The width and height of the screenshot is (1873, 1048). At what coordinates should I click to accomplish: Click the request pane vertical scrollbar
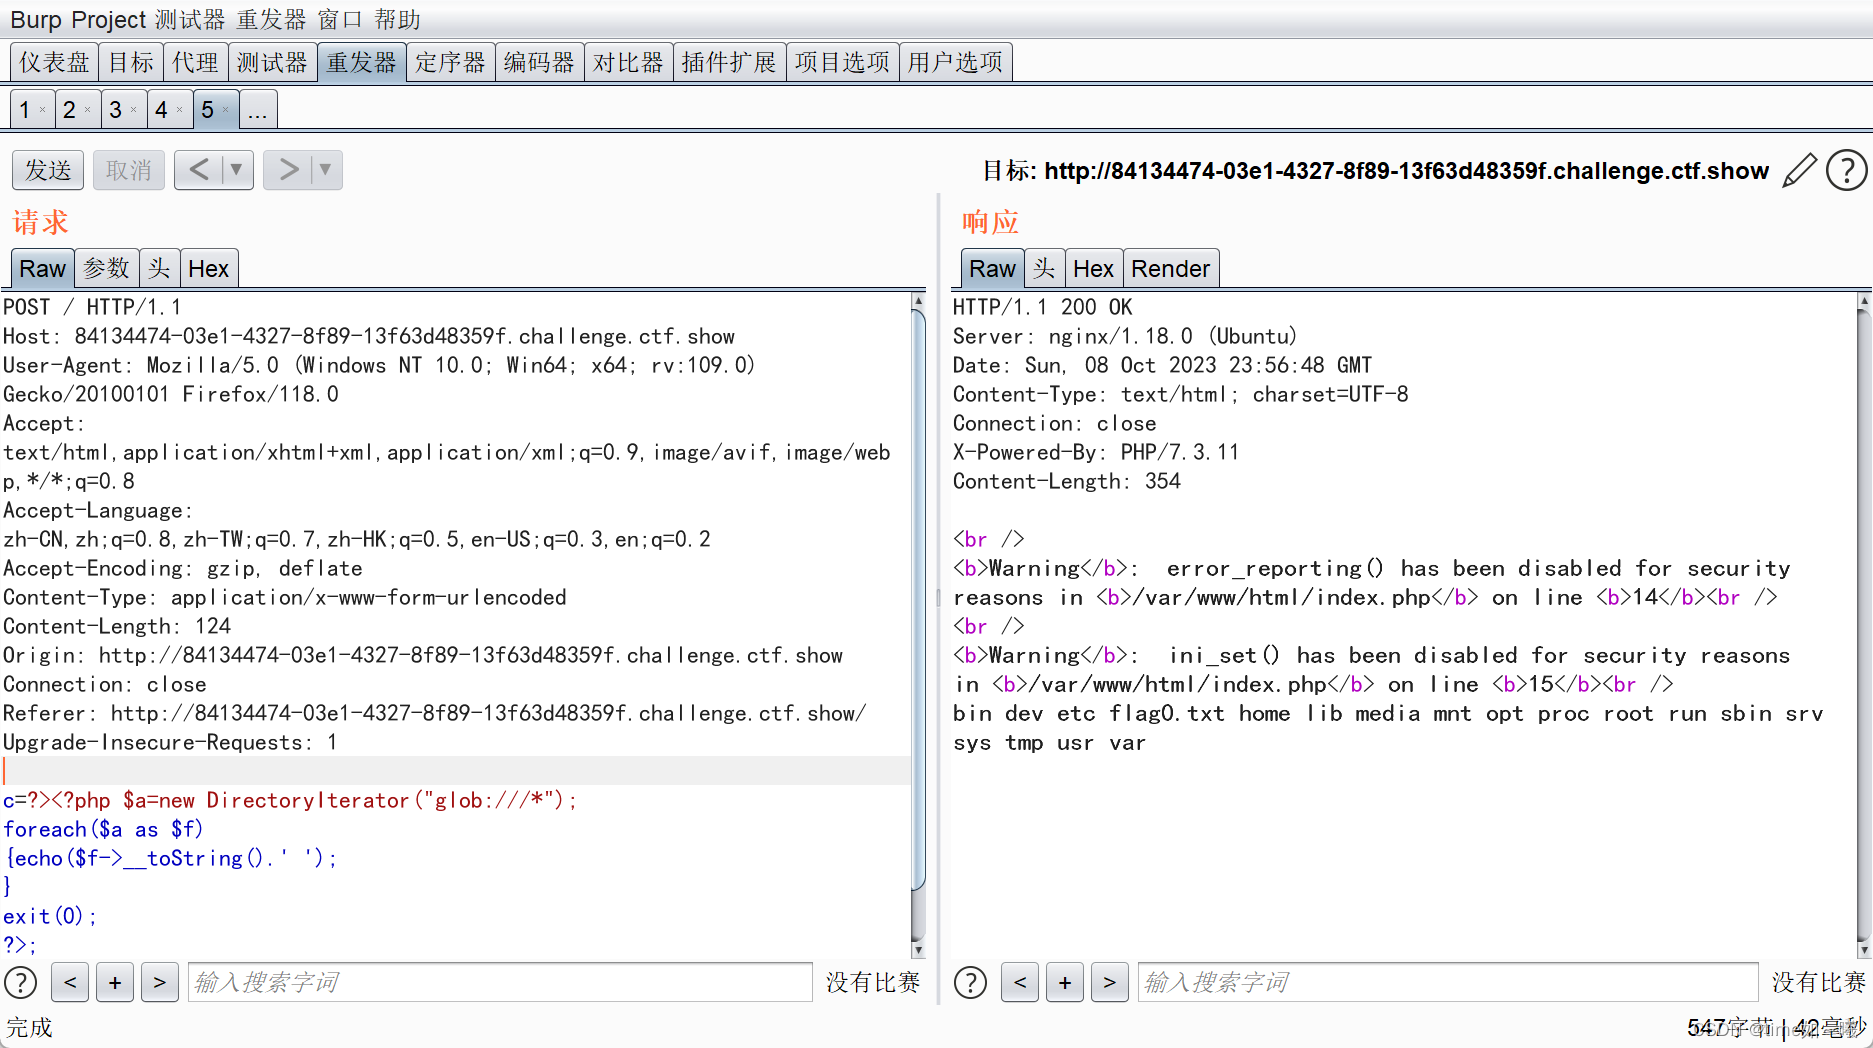pyautogui.click(x=918, y=625)
